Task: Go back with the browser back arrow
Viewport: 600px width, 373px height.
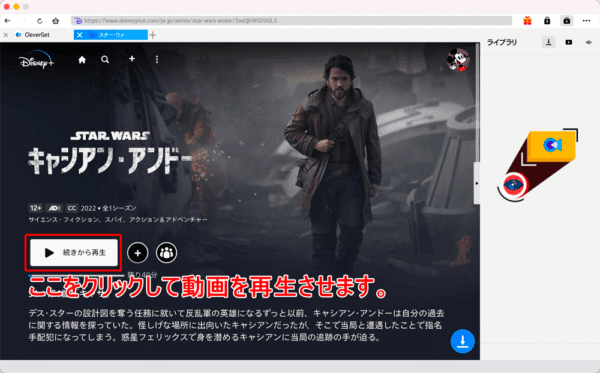Action: (x=8, y=21)
